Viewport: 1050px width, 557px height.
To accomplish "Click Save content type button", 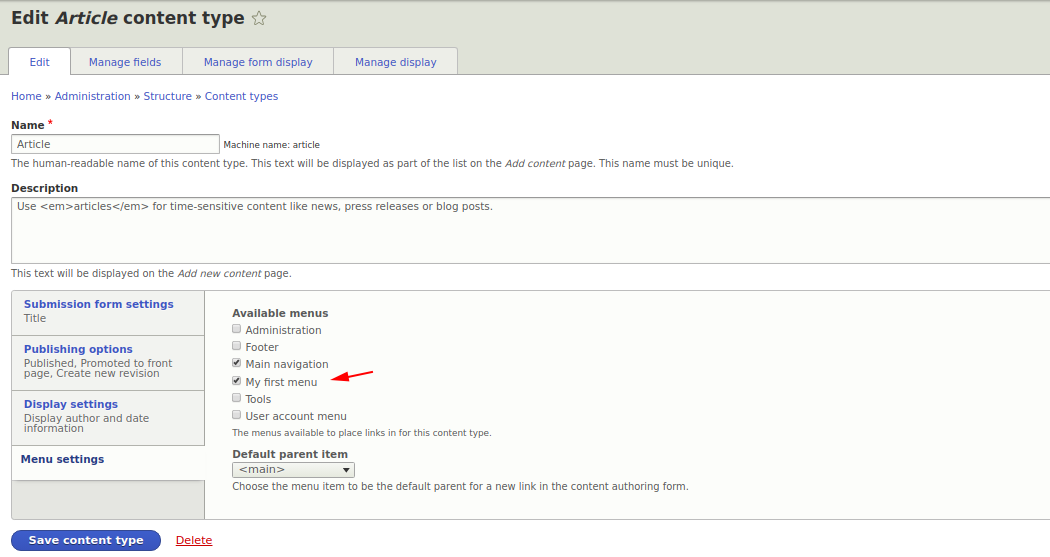I will pos(86,540).
